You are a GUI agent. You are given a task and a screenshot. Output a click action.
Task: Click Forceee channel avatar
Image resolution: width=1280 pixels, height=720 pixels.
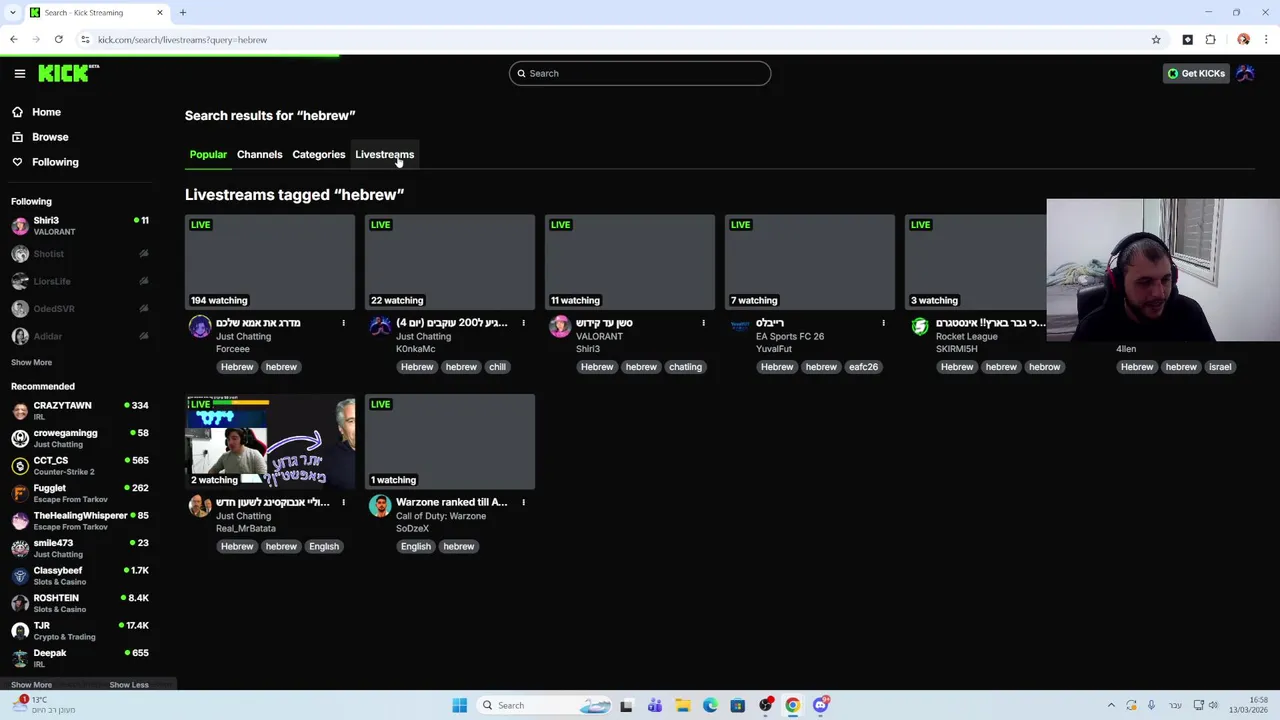coord(200,326)
